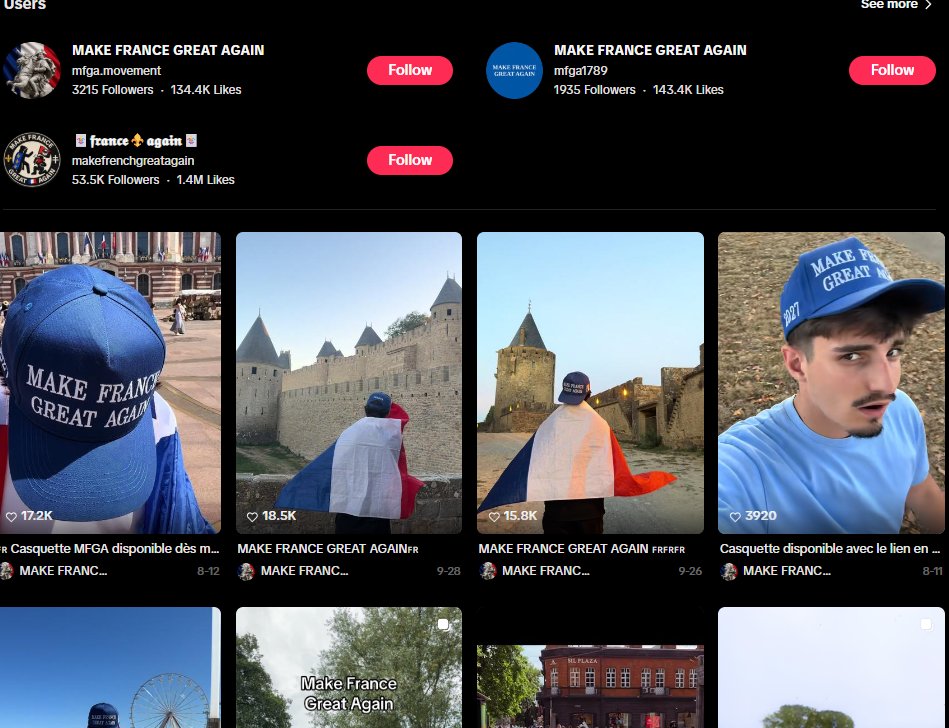Viewport: 949px width, 728px height.
Task: Click the mfga.movement username text
Action: [x=116, y=71]
